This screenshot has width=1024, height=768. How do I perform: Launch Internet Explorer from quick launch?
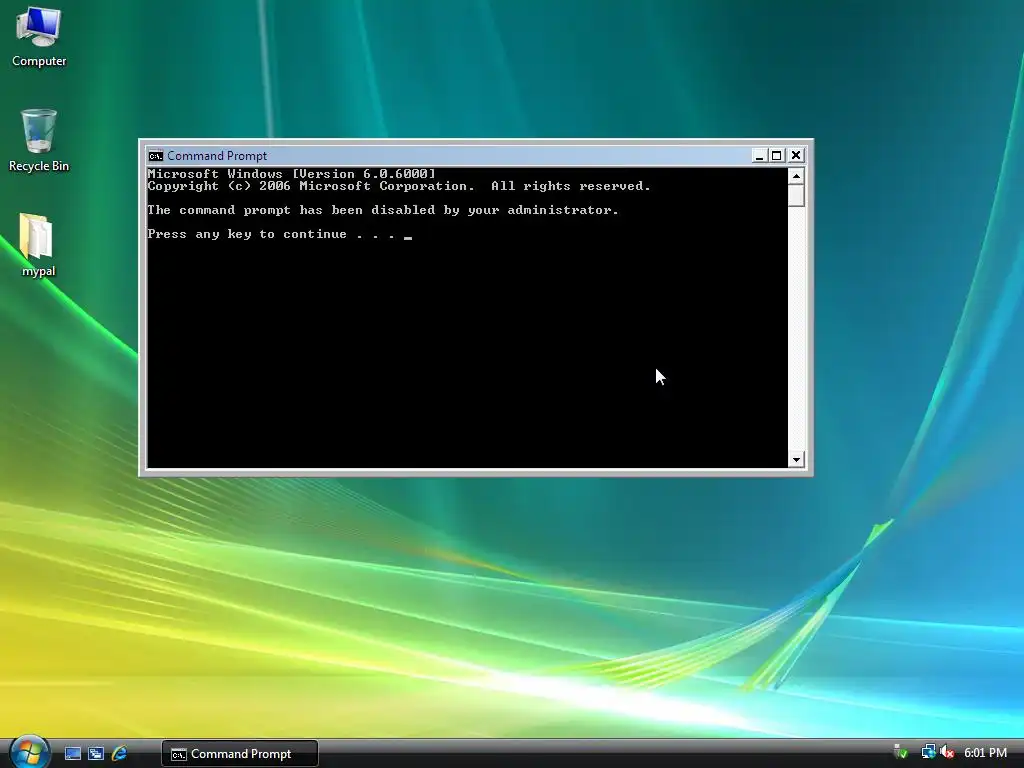click(x=119, y=754)
